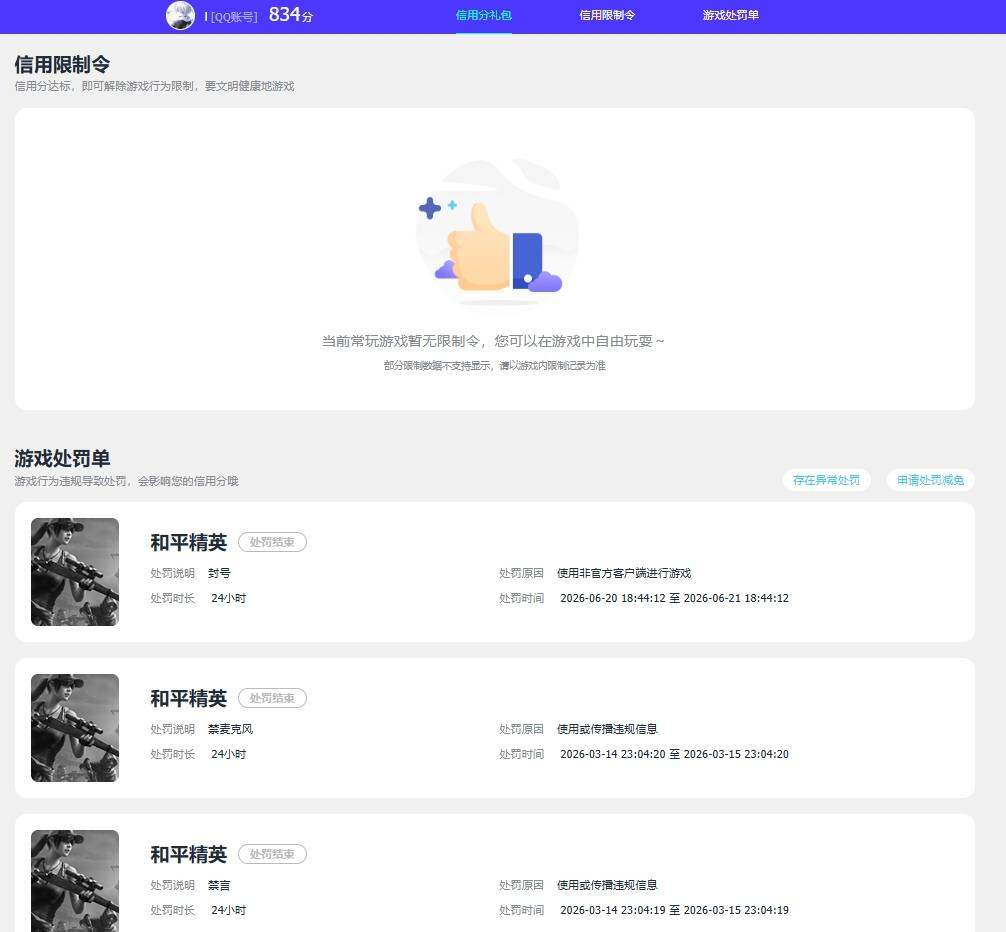This screenshot has width=1006, height=932.
Task: Click reason 使用非官方客户端进行游戏
Action: tap(624, 573)
